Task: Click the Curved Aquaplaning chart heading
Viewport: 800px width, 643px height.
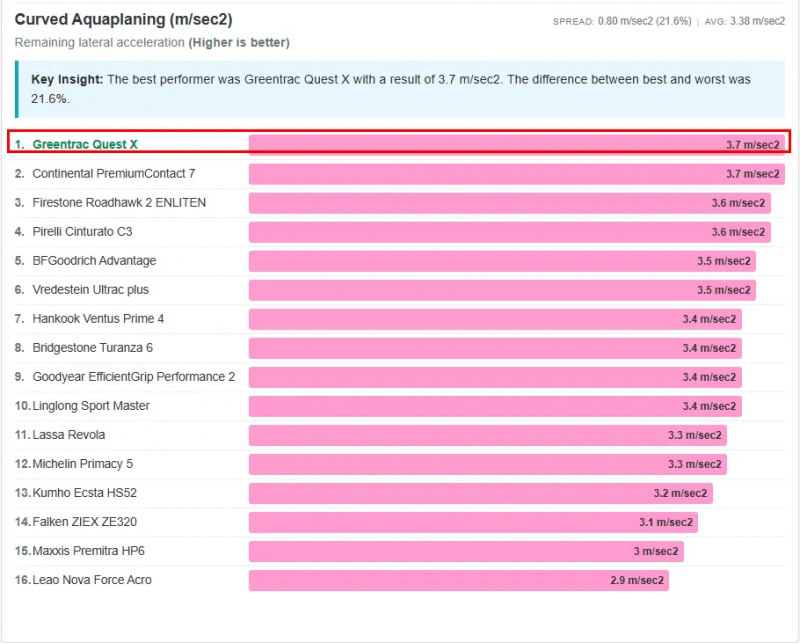Action: (125, 20)
